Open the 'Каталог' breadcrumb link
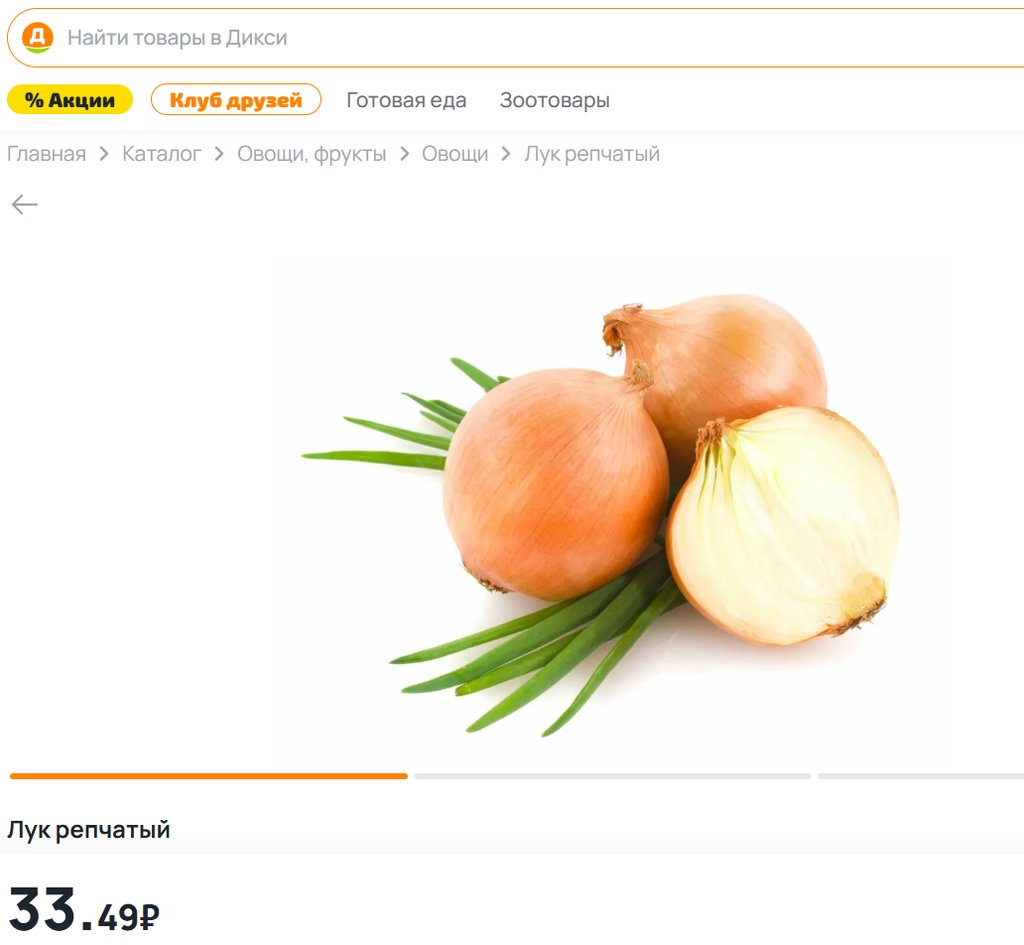Screen dimensions: 1024x945 pyautogui.click(x=161, y=153)
